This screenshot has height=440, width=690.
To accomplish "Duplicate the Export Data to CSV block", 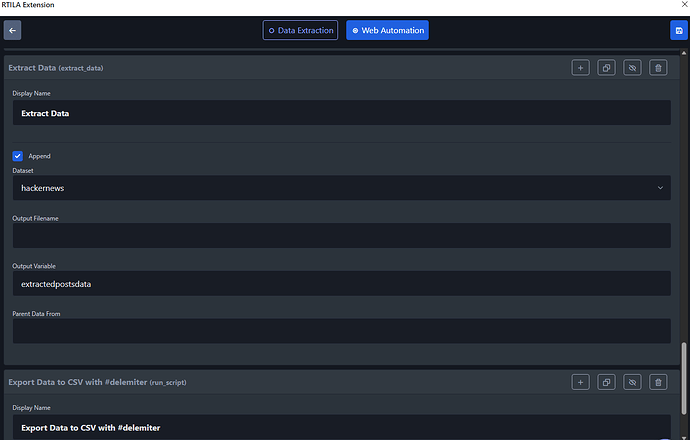I will (606, 382).
